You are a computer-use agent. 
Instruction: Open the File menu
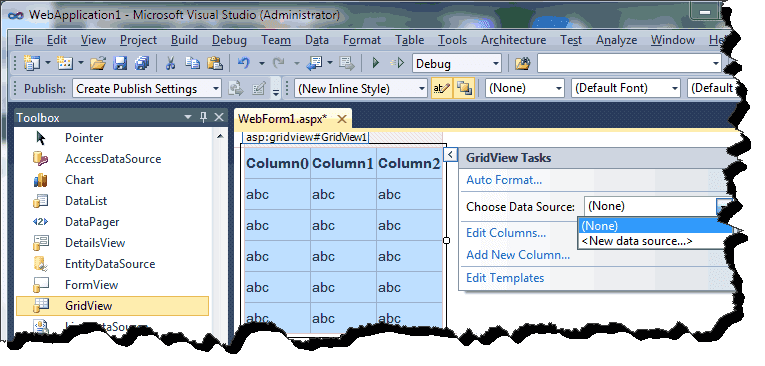(24, 40)
